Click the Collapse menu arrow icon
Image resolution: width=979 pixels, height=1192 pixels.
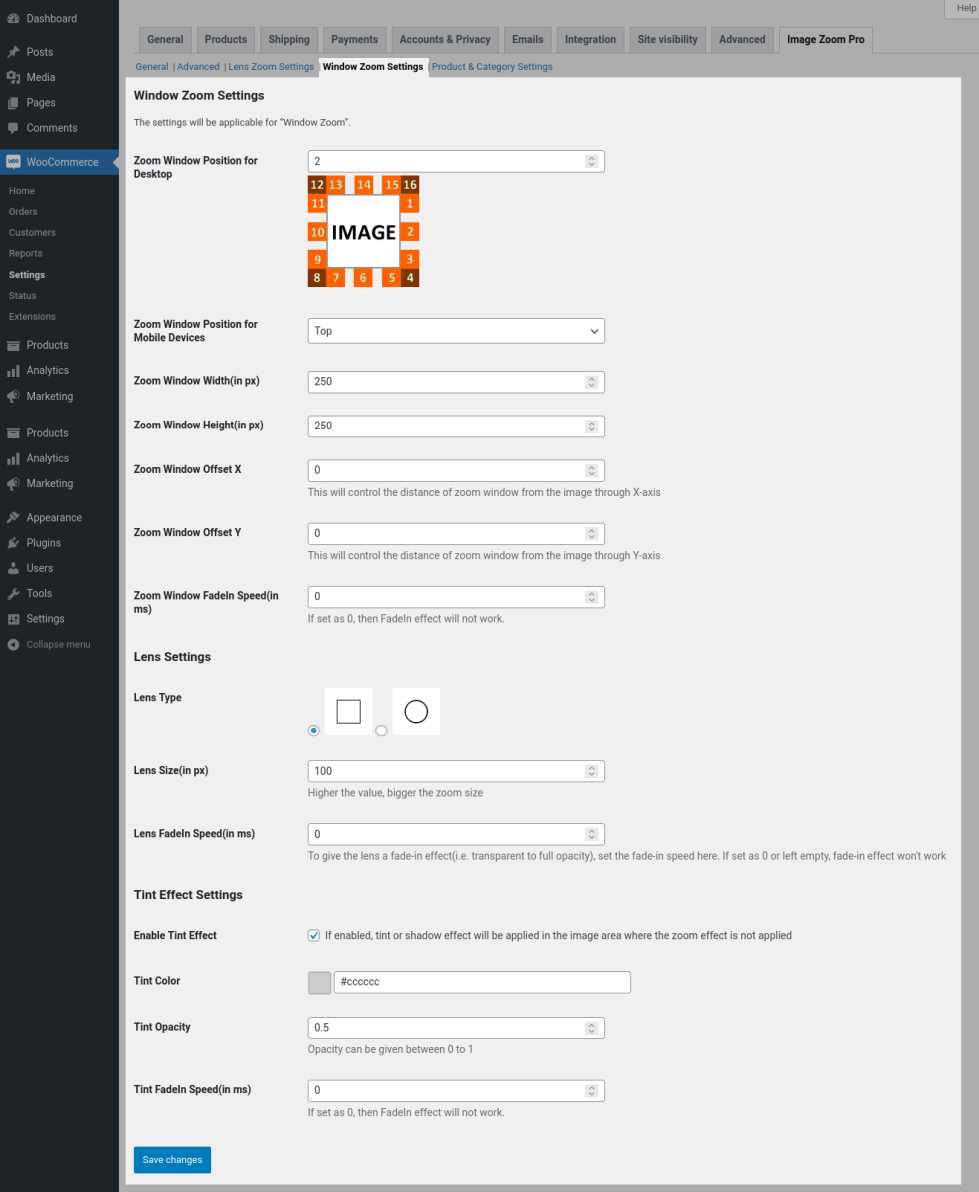point(13,645)
